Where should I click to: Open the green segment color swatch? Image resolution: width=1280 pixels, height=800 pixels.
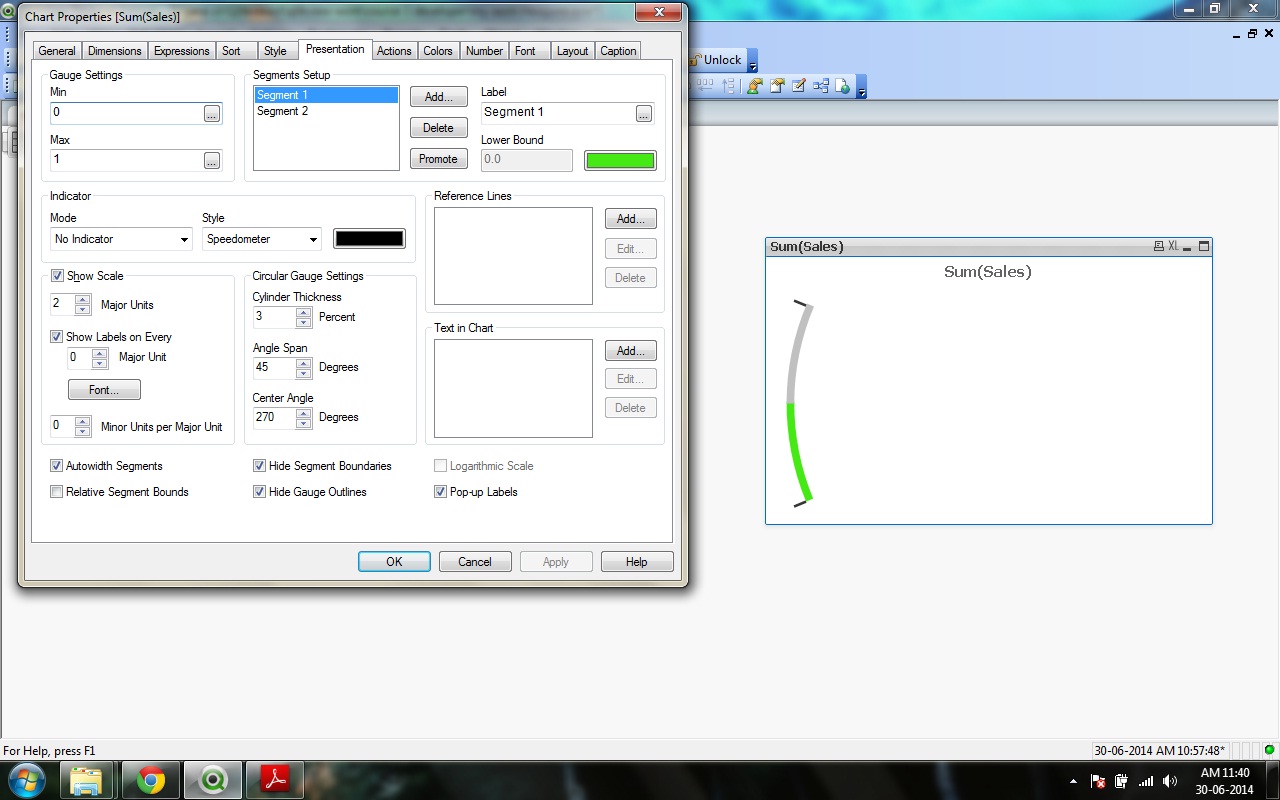click(x=620, y=160)
